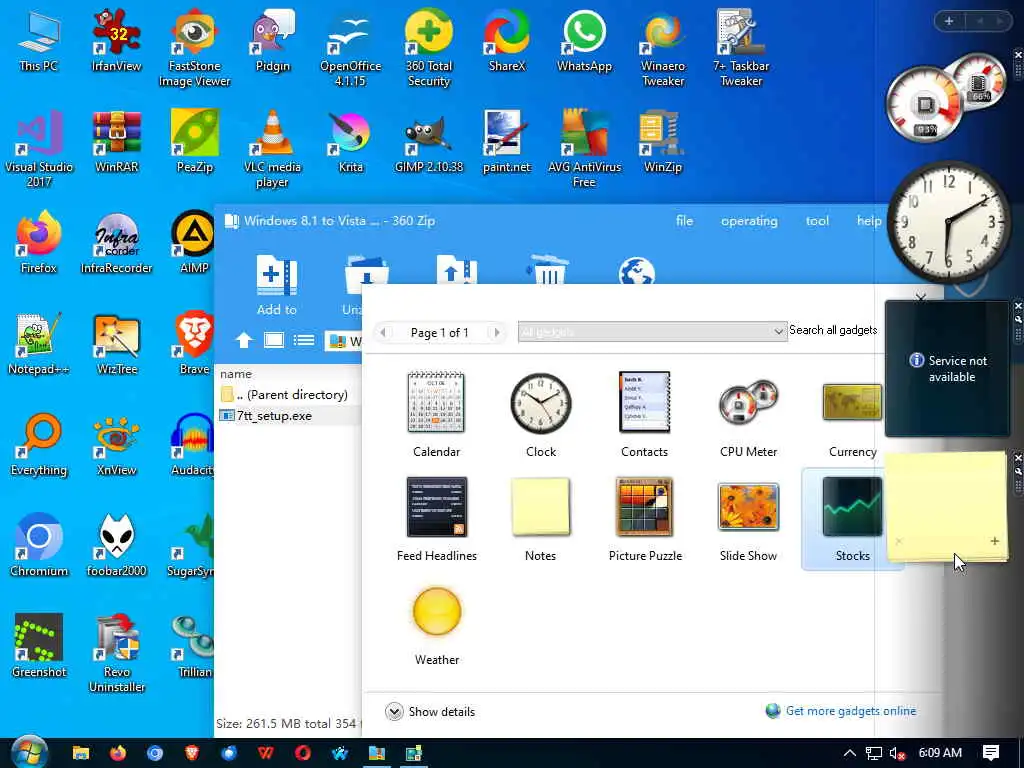Open the Opera icon on the taskbar
Viewport: 1024px width, 768px height.
(x=302, y=753)
